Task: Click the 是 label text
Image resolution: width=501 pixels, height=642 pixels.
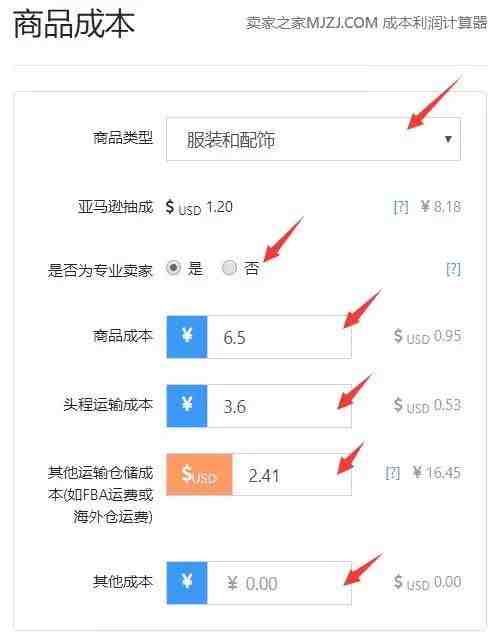Action: tap(196, 268)
